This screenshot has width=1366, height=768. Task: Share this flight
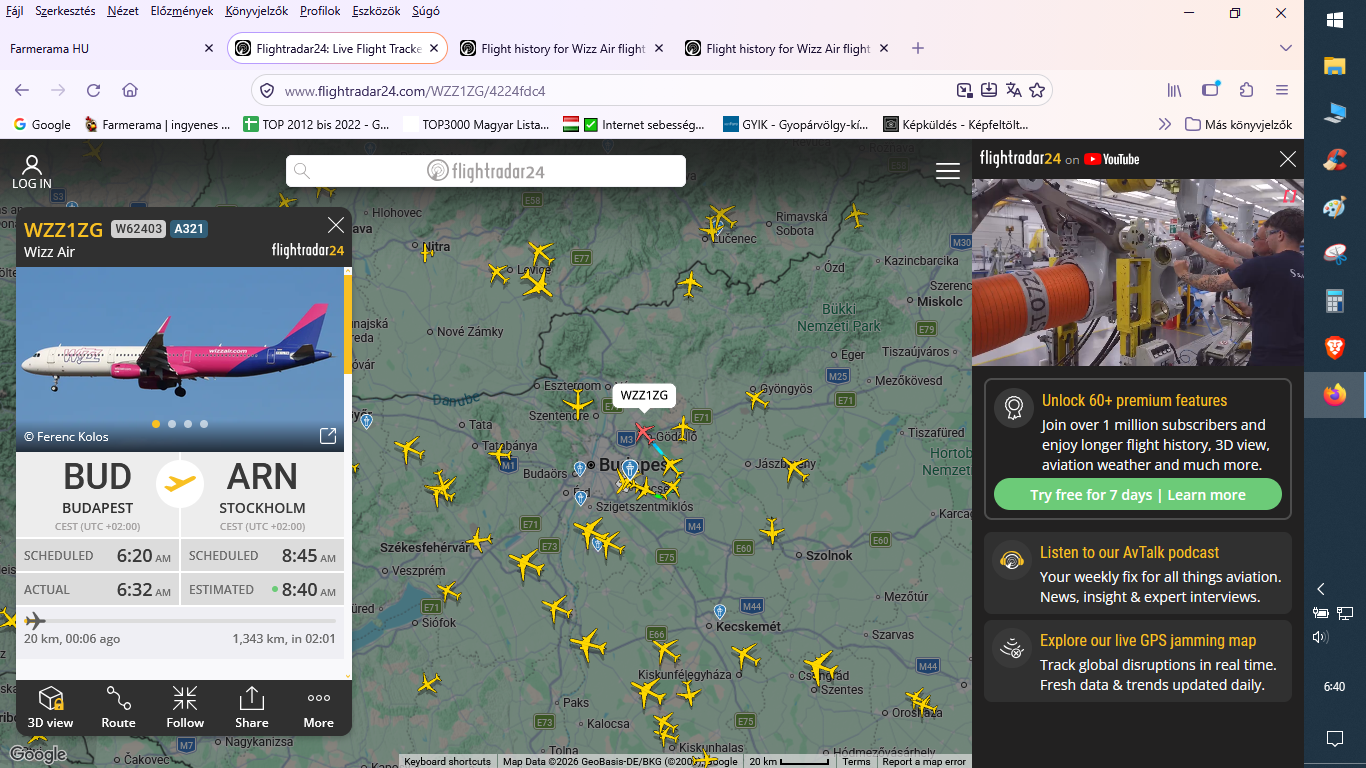252,707
